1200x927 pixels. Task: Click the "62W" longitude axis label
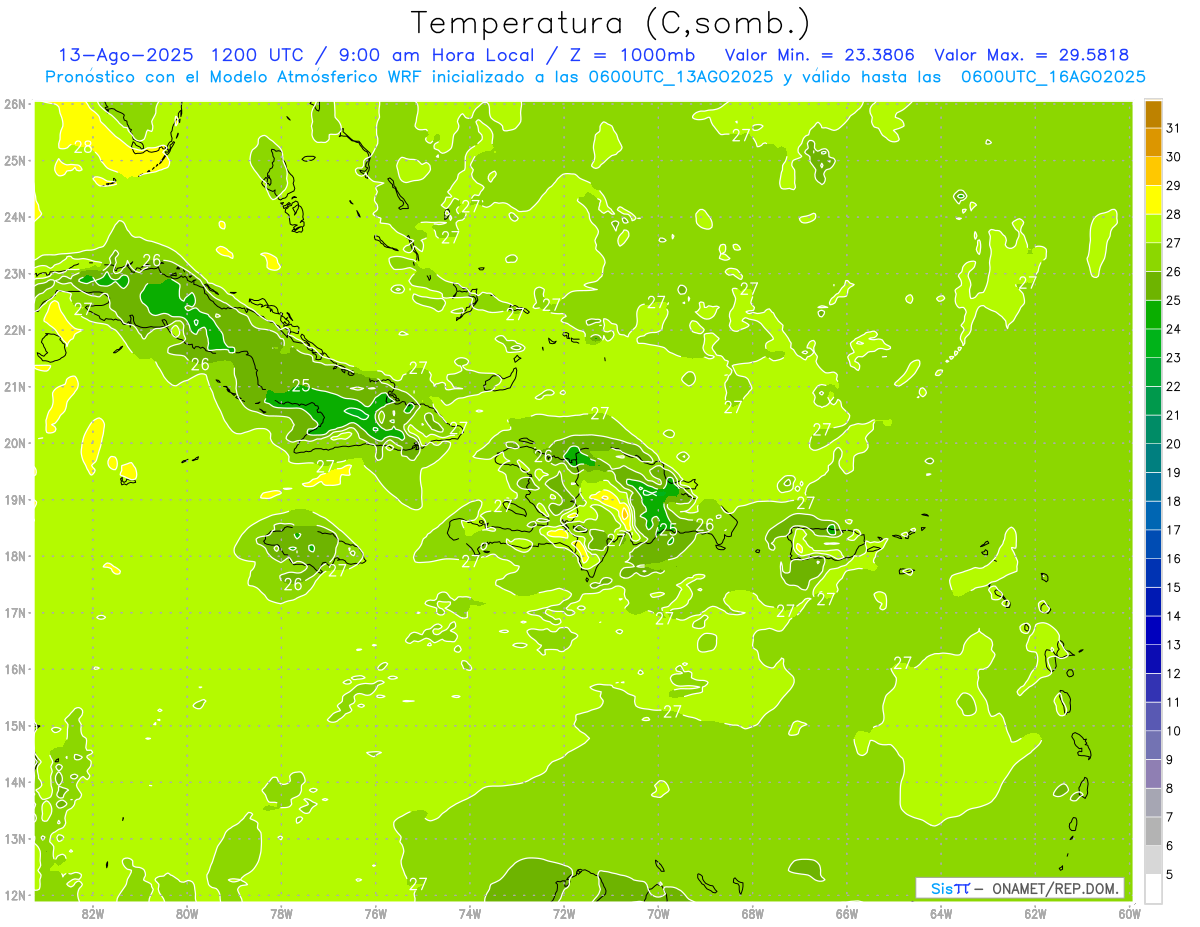pyautogui.click(x=1035, y=913)
